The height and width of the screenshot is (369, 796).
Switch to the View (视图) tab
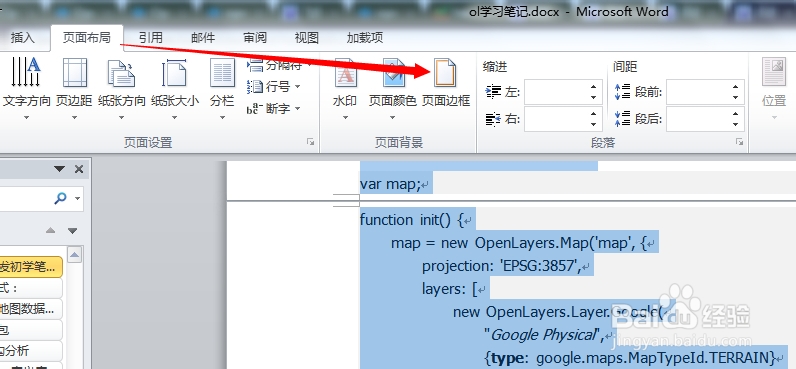tap(307, 38)
